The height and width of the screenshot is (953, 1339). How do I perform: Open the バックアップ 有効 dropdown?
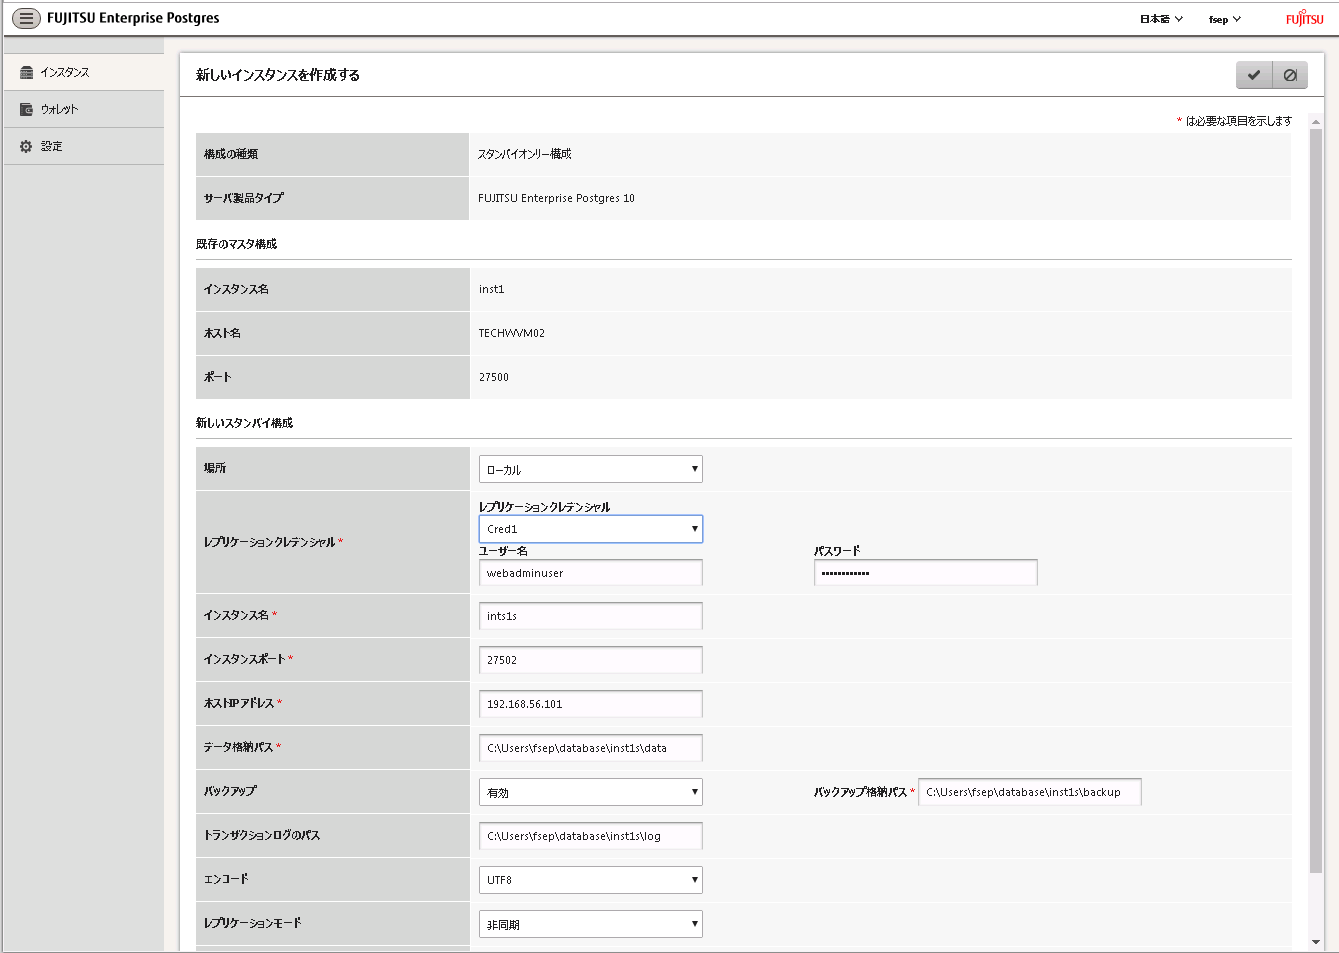(x=591, y=792)
